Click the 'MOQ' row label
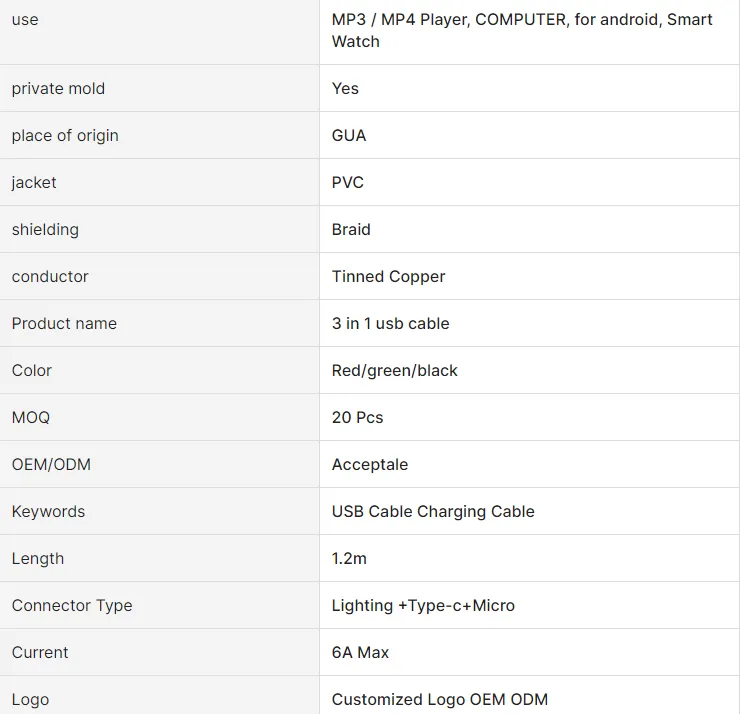740x714 pixels. pyautogui.click(x=31, y=417)
